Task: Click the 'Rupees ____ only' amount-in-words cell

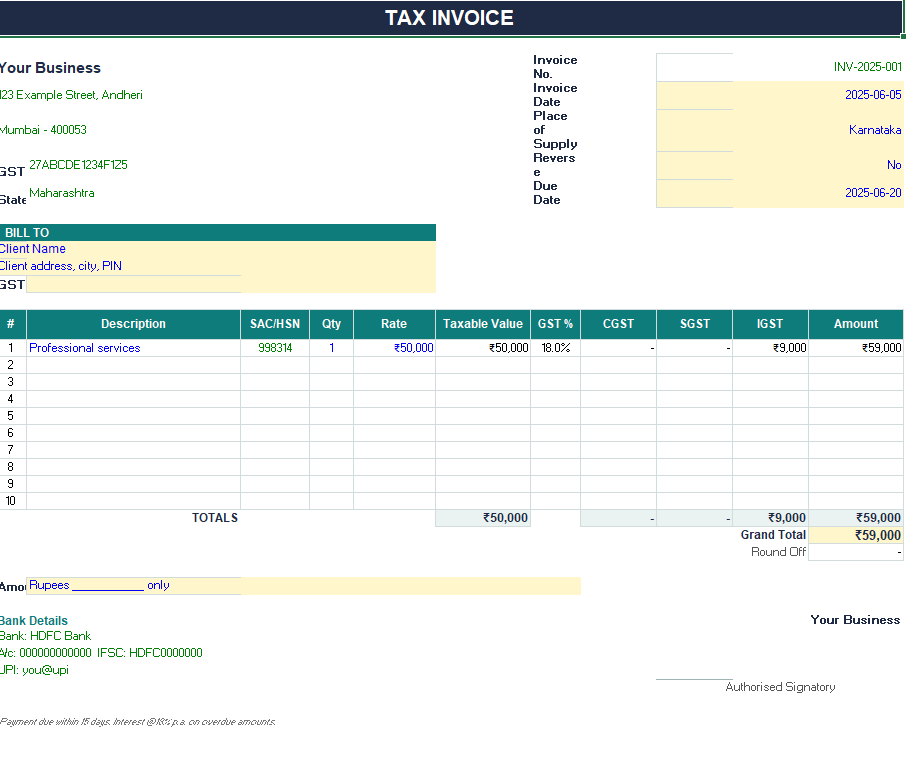Action: point(303,585)
